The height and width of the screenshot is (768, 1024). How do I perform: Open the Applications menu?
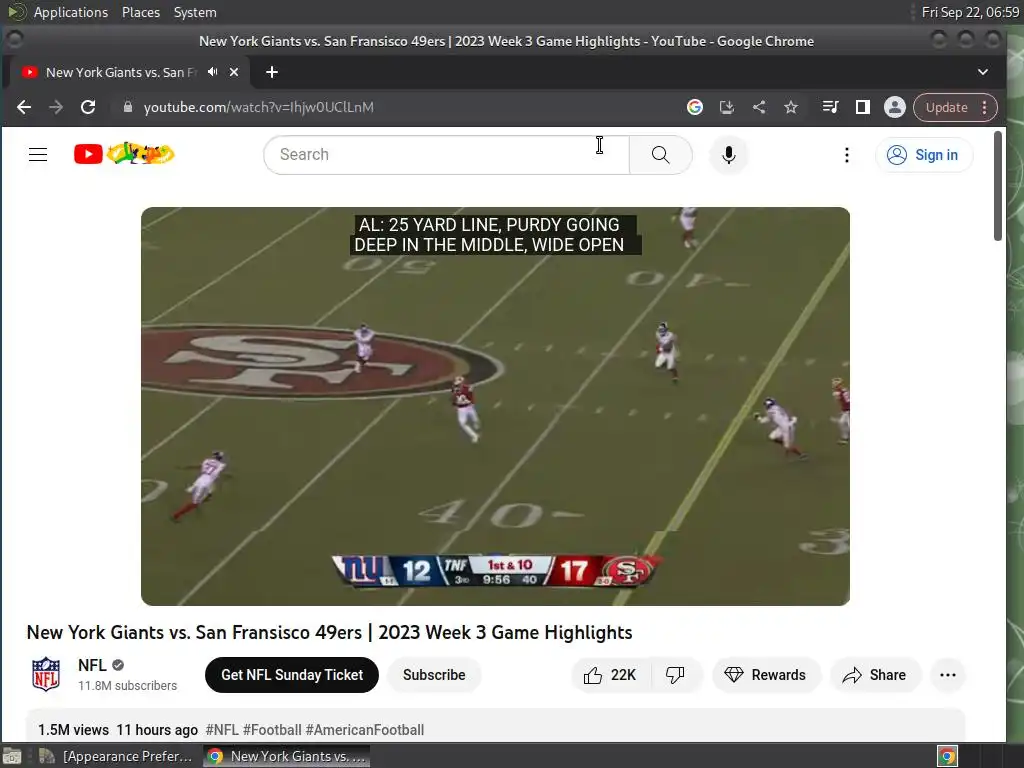(71, 12)
